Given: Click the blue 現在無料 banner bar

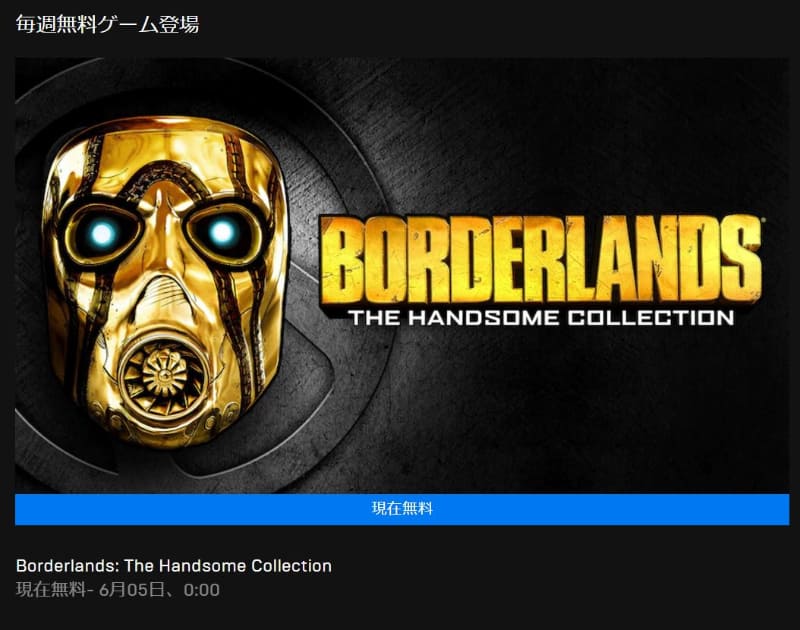Looking at the screenshot, I should point(402,509).
